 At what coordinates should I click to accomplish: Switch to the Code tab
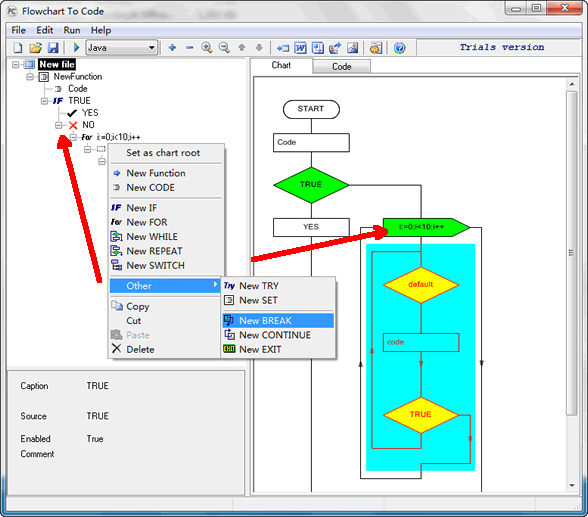tap(342, 66)
